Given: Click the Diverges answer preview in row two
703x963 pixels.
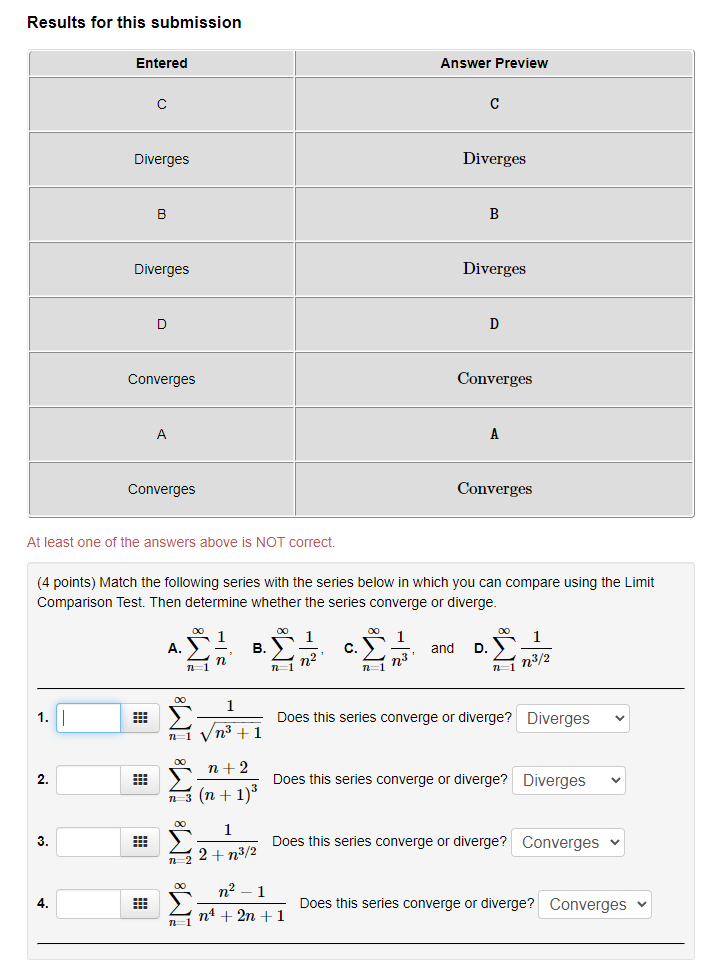Looking at the screenshot, I should click(494, 158).
